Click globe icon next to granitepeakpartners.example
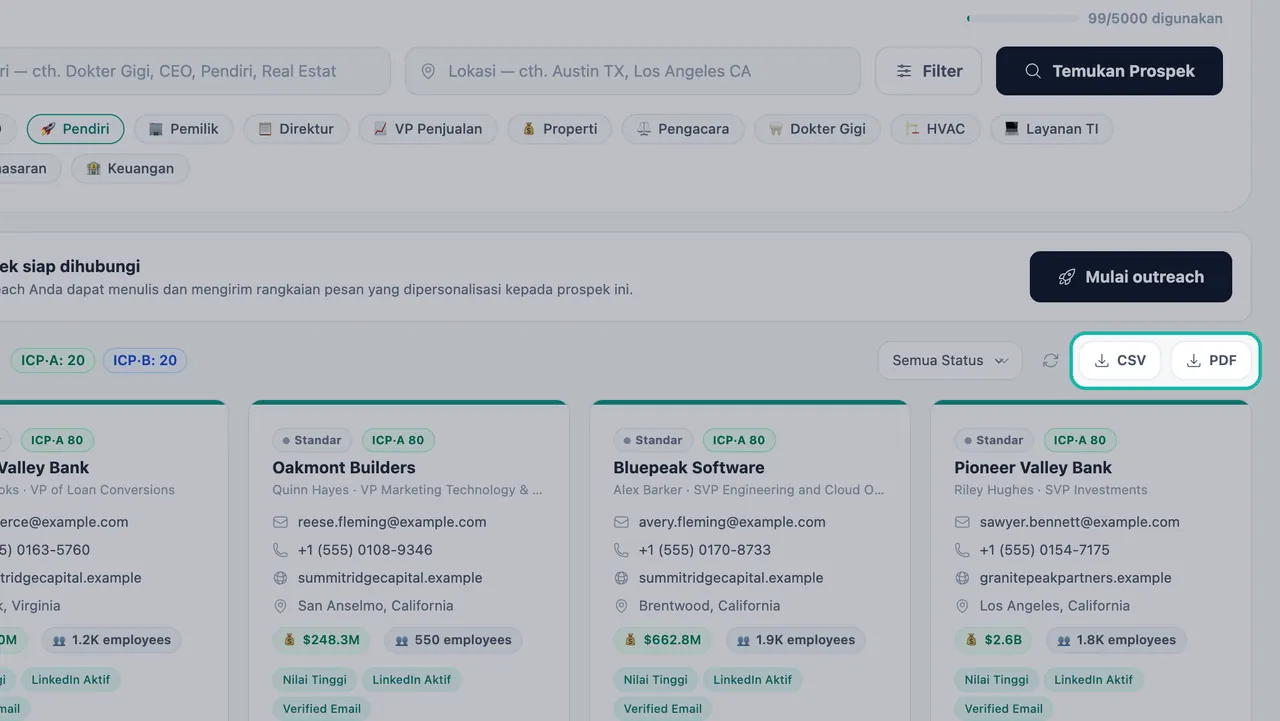Viewport: 1280px width, 721px height. [x=962, y=578]
